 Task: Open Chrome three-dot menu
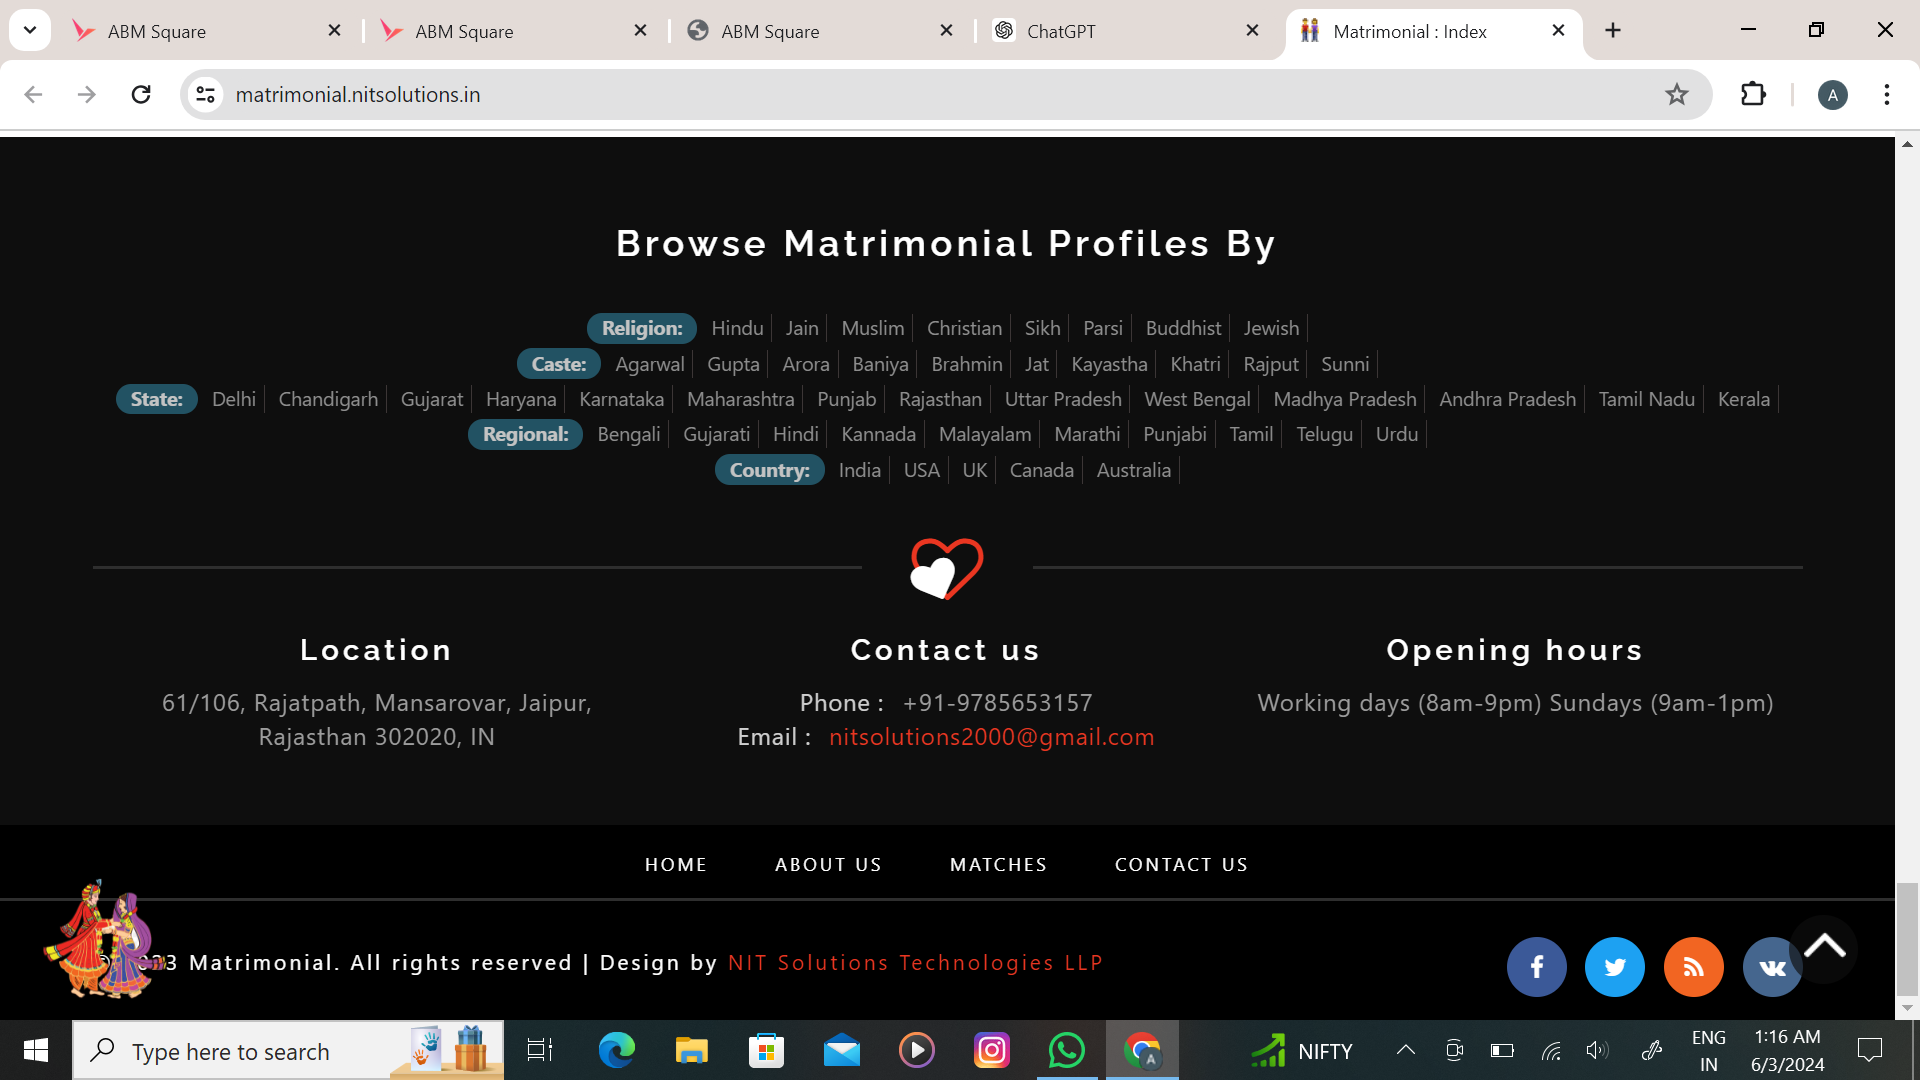coord(1886,95)
